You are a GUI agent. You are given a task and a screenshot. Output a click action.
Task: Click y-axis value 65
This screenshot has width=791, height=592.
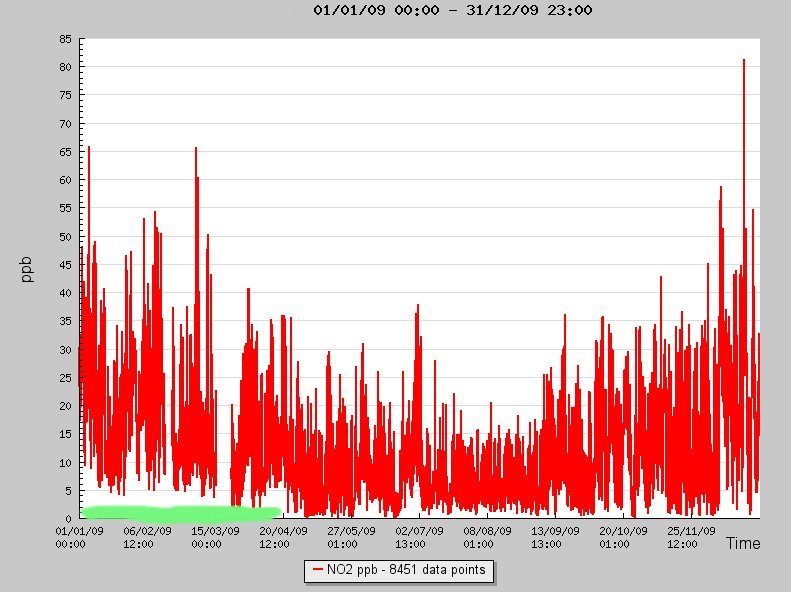pyautogui.click(x=66, y=152)
